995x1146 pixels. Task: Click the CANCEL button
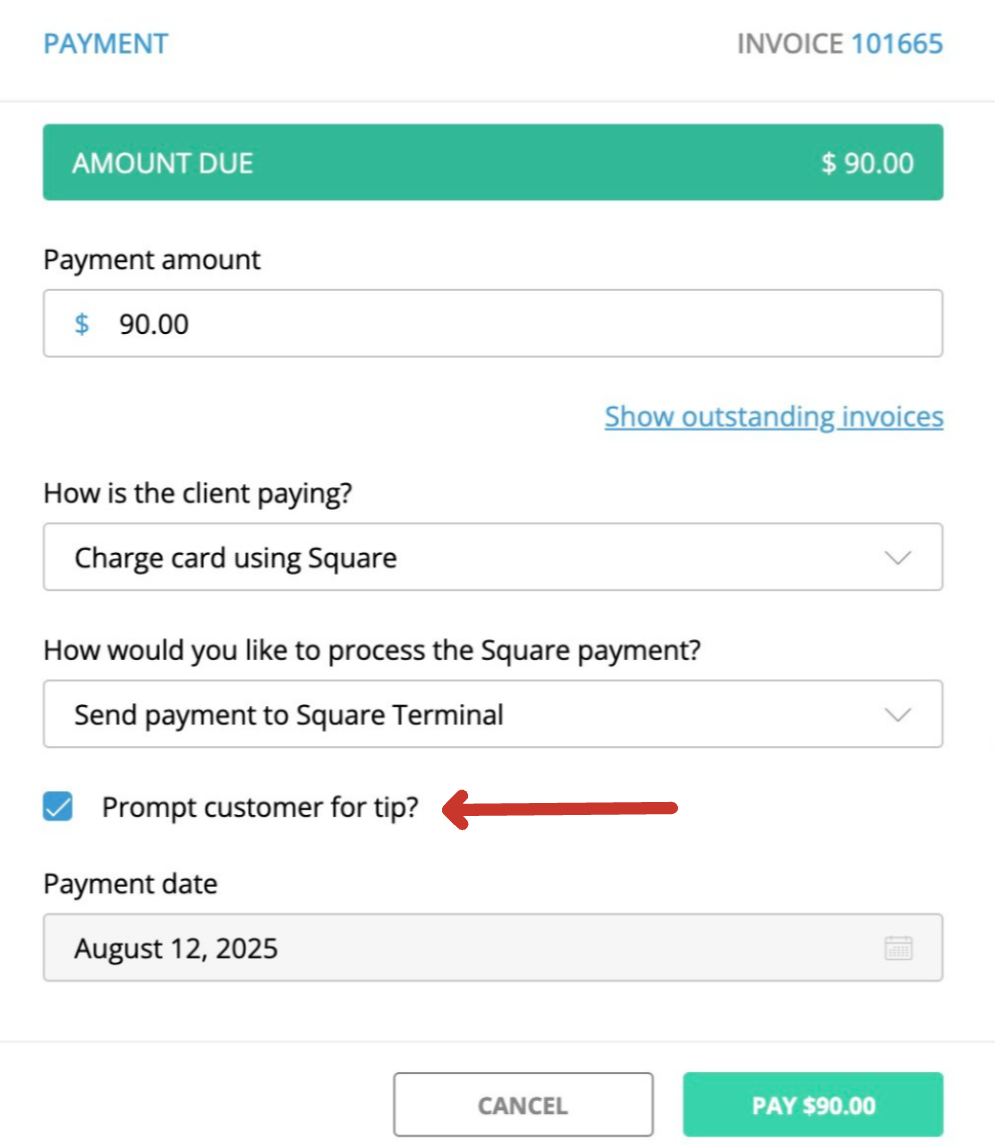coord(523,1104)
